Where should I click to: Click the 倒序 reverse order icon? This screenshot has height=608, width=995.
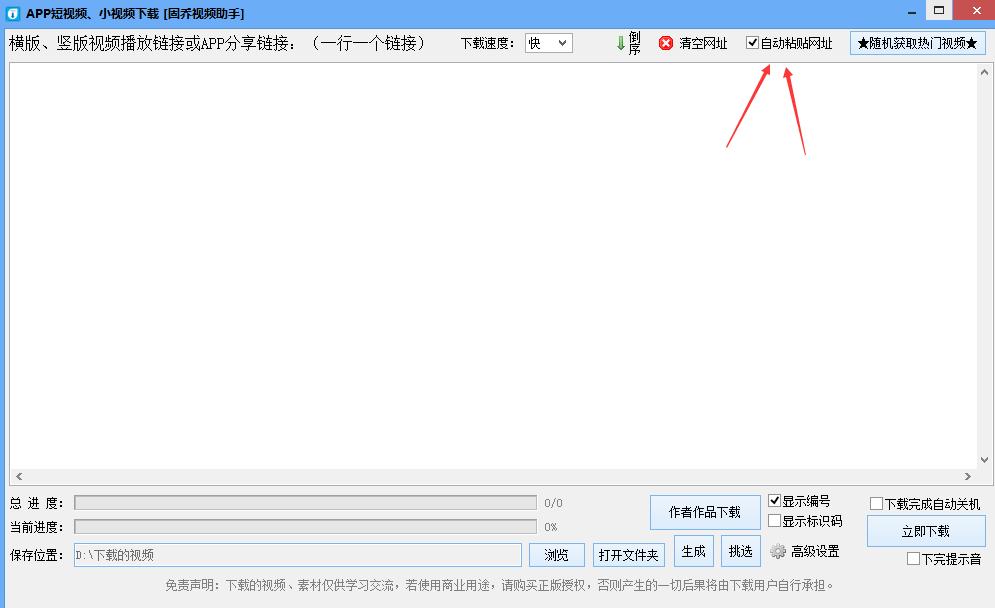click(626, 43)
